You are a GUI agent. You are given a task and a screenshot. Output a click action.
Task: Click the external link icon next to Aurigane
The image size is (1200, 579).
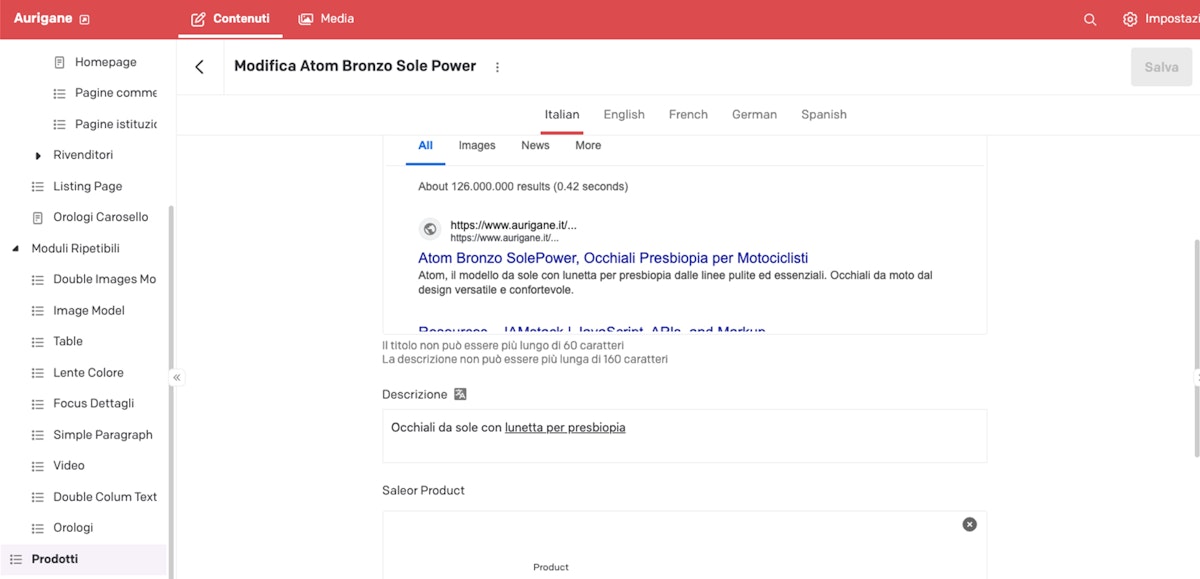[x=84, y=19]
